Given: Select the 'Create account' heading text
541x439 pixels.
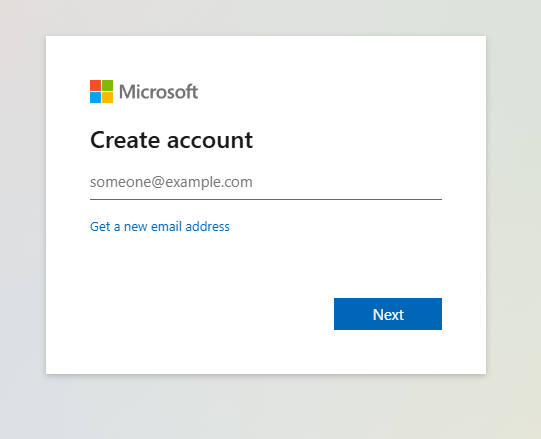Looking at the screenshot, I should tap(171, 140).
